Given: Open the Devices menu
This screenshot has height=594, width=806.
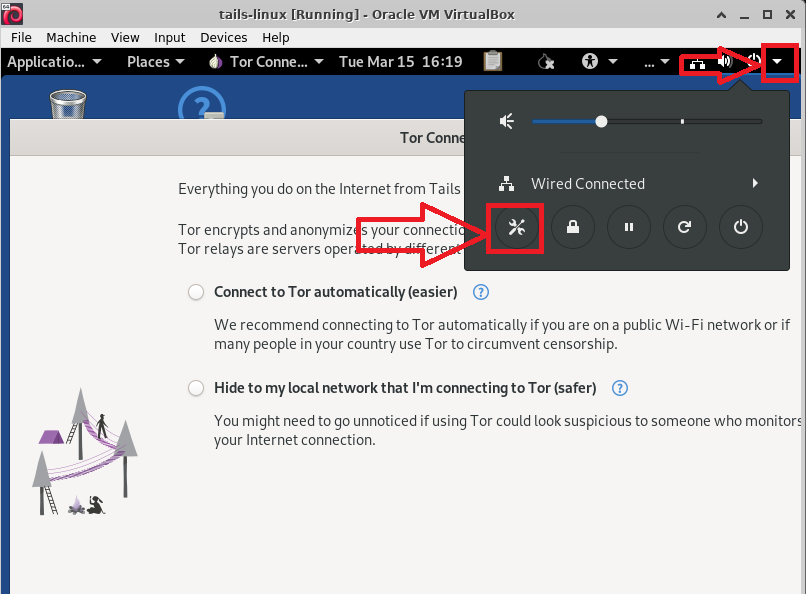Looking at the screenshot, I should coord(224,38).
